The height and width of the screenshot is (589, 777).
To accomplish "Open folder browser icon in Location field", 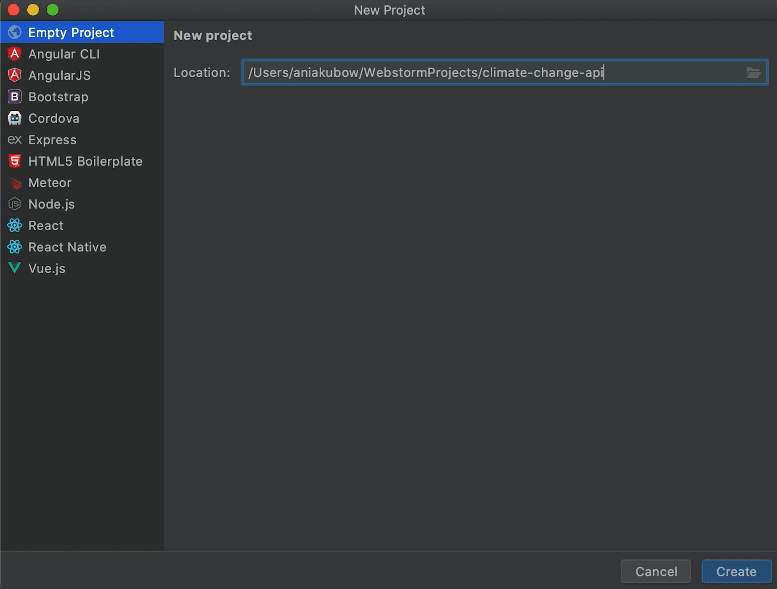I will tap(753, 73).
